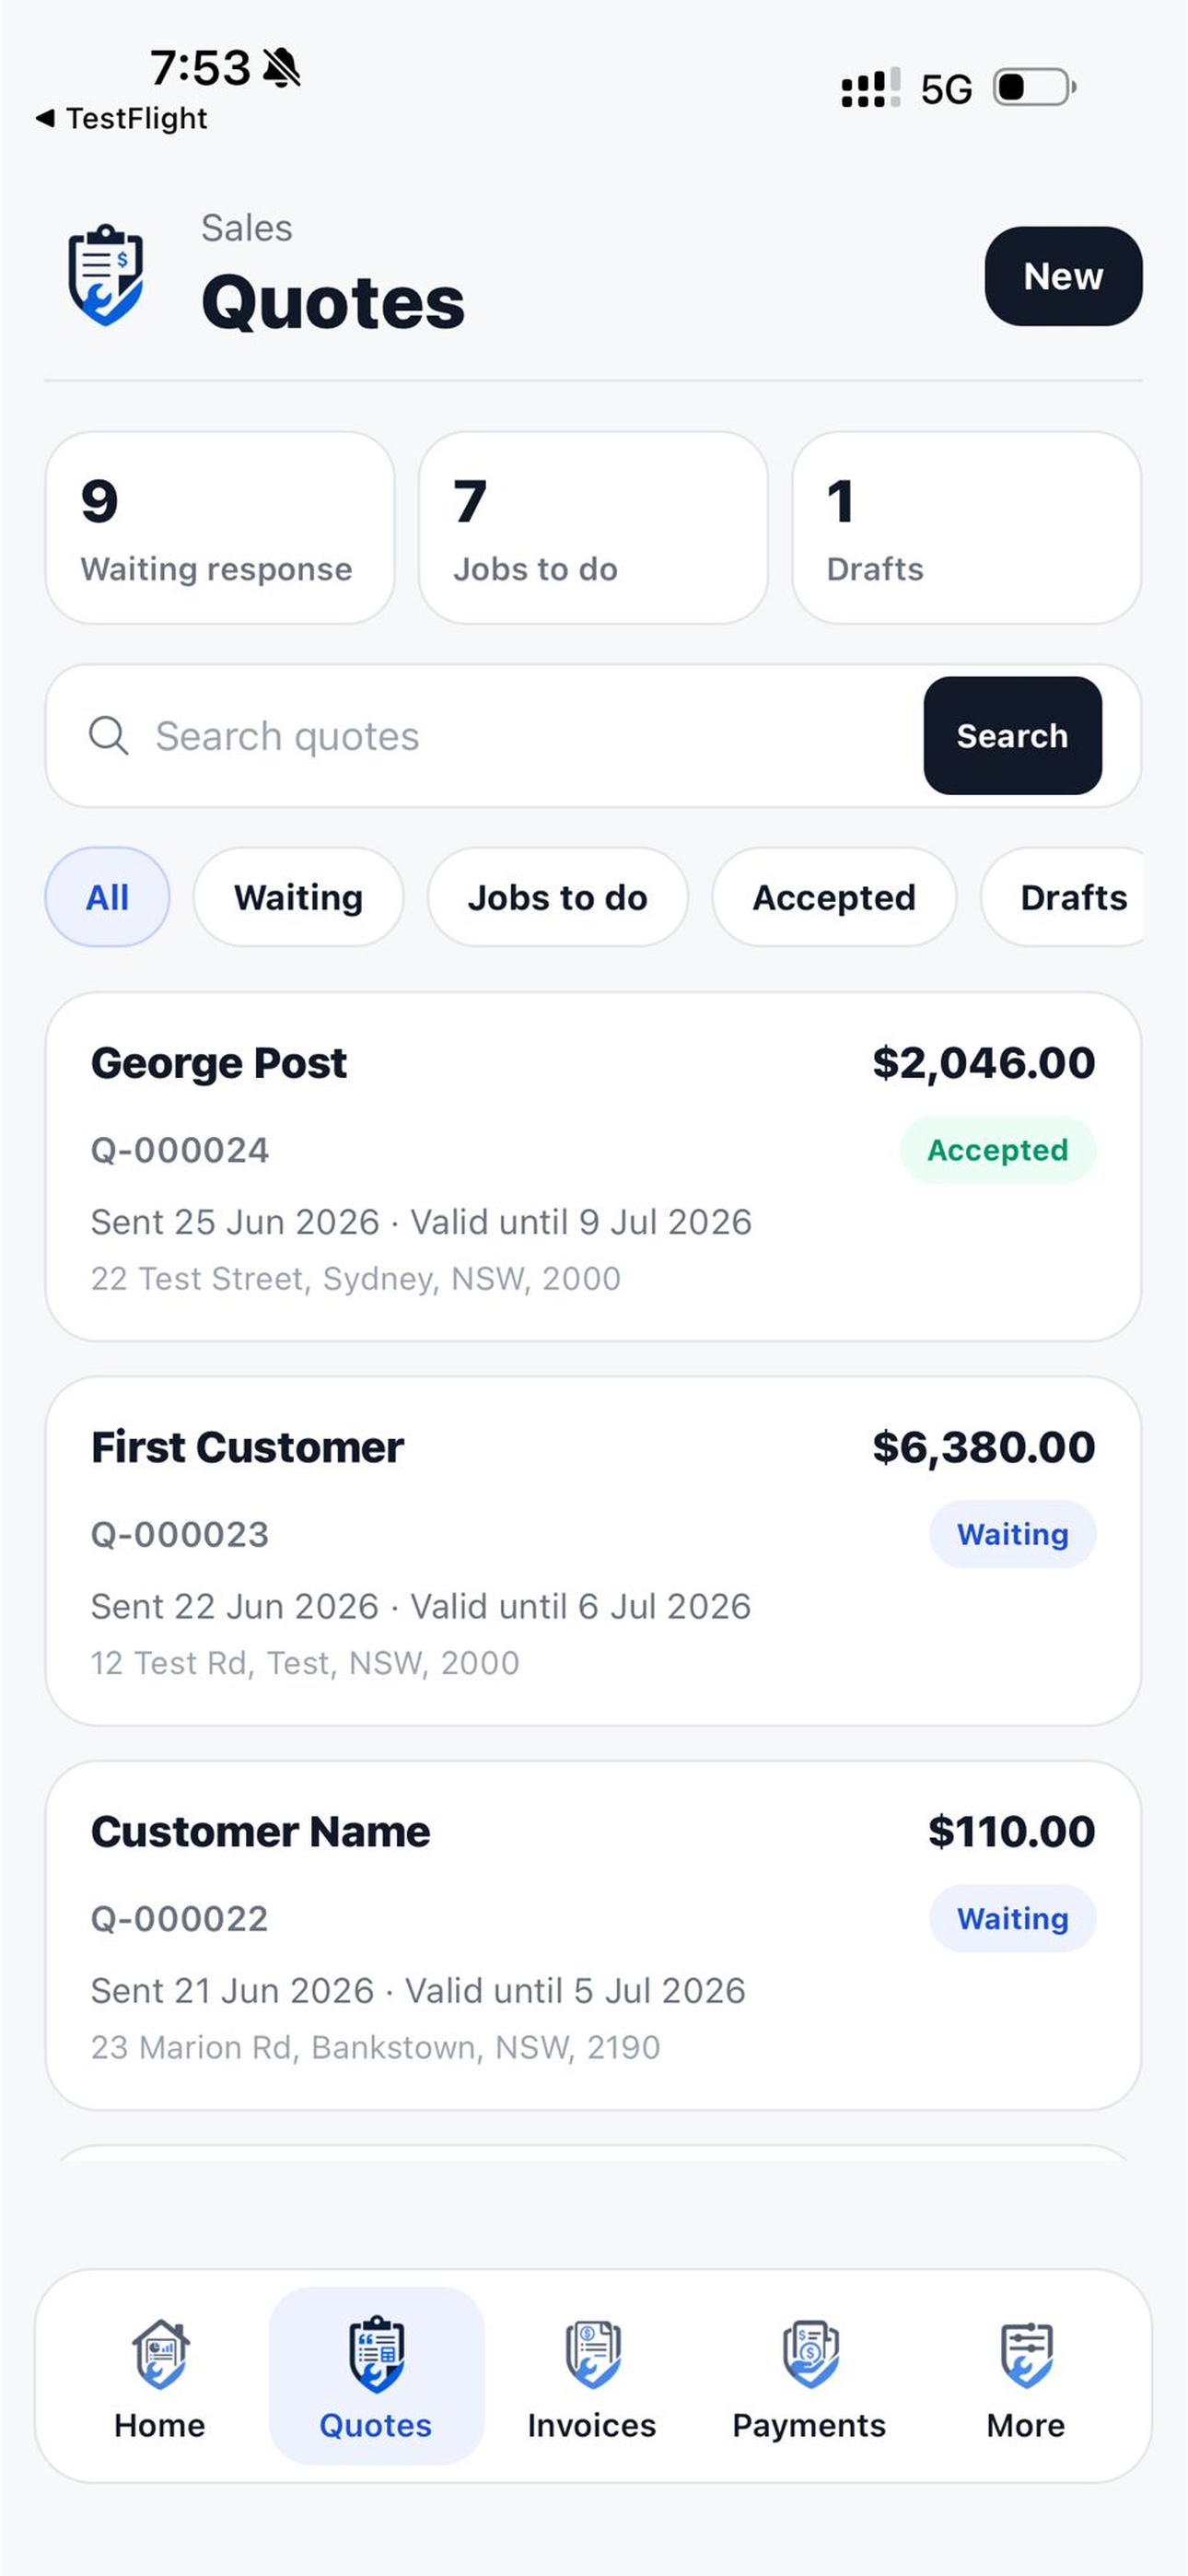Tap the magnifier icon in search box
Viewport: 1188px width, 2576px height.
tap(108, 736)
